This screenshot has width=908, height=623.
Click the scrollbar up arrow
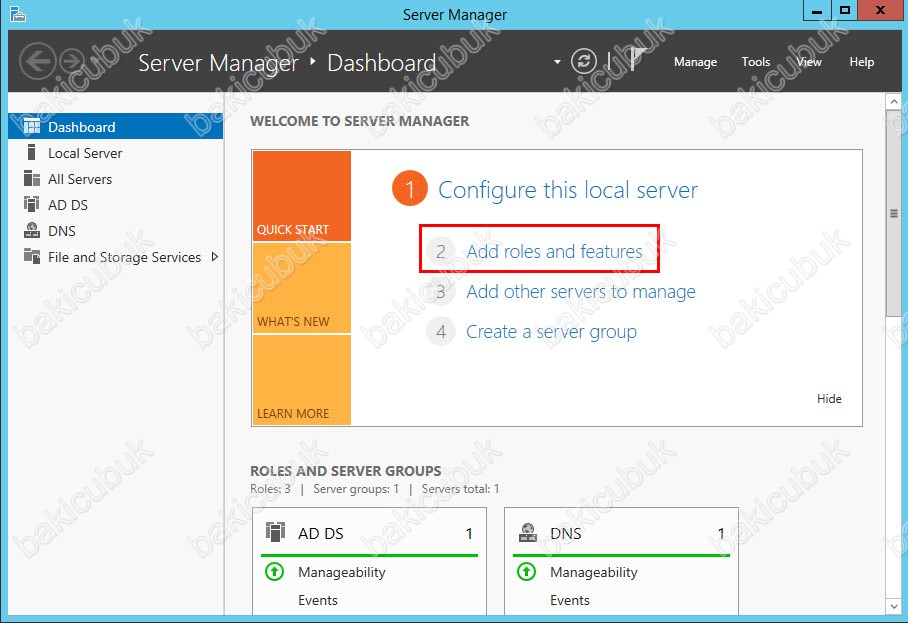click(894, 101)
